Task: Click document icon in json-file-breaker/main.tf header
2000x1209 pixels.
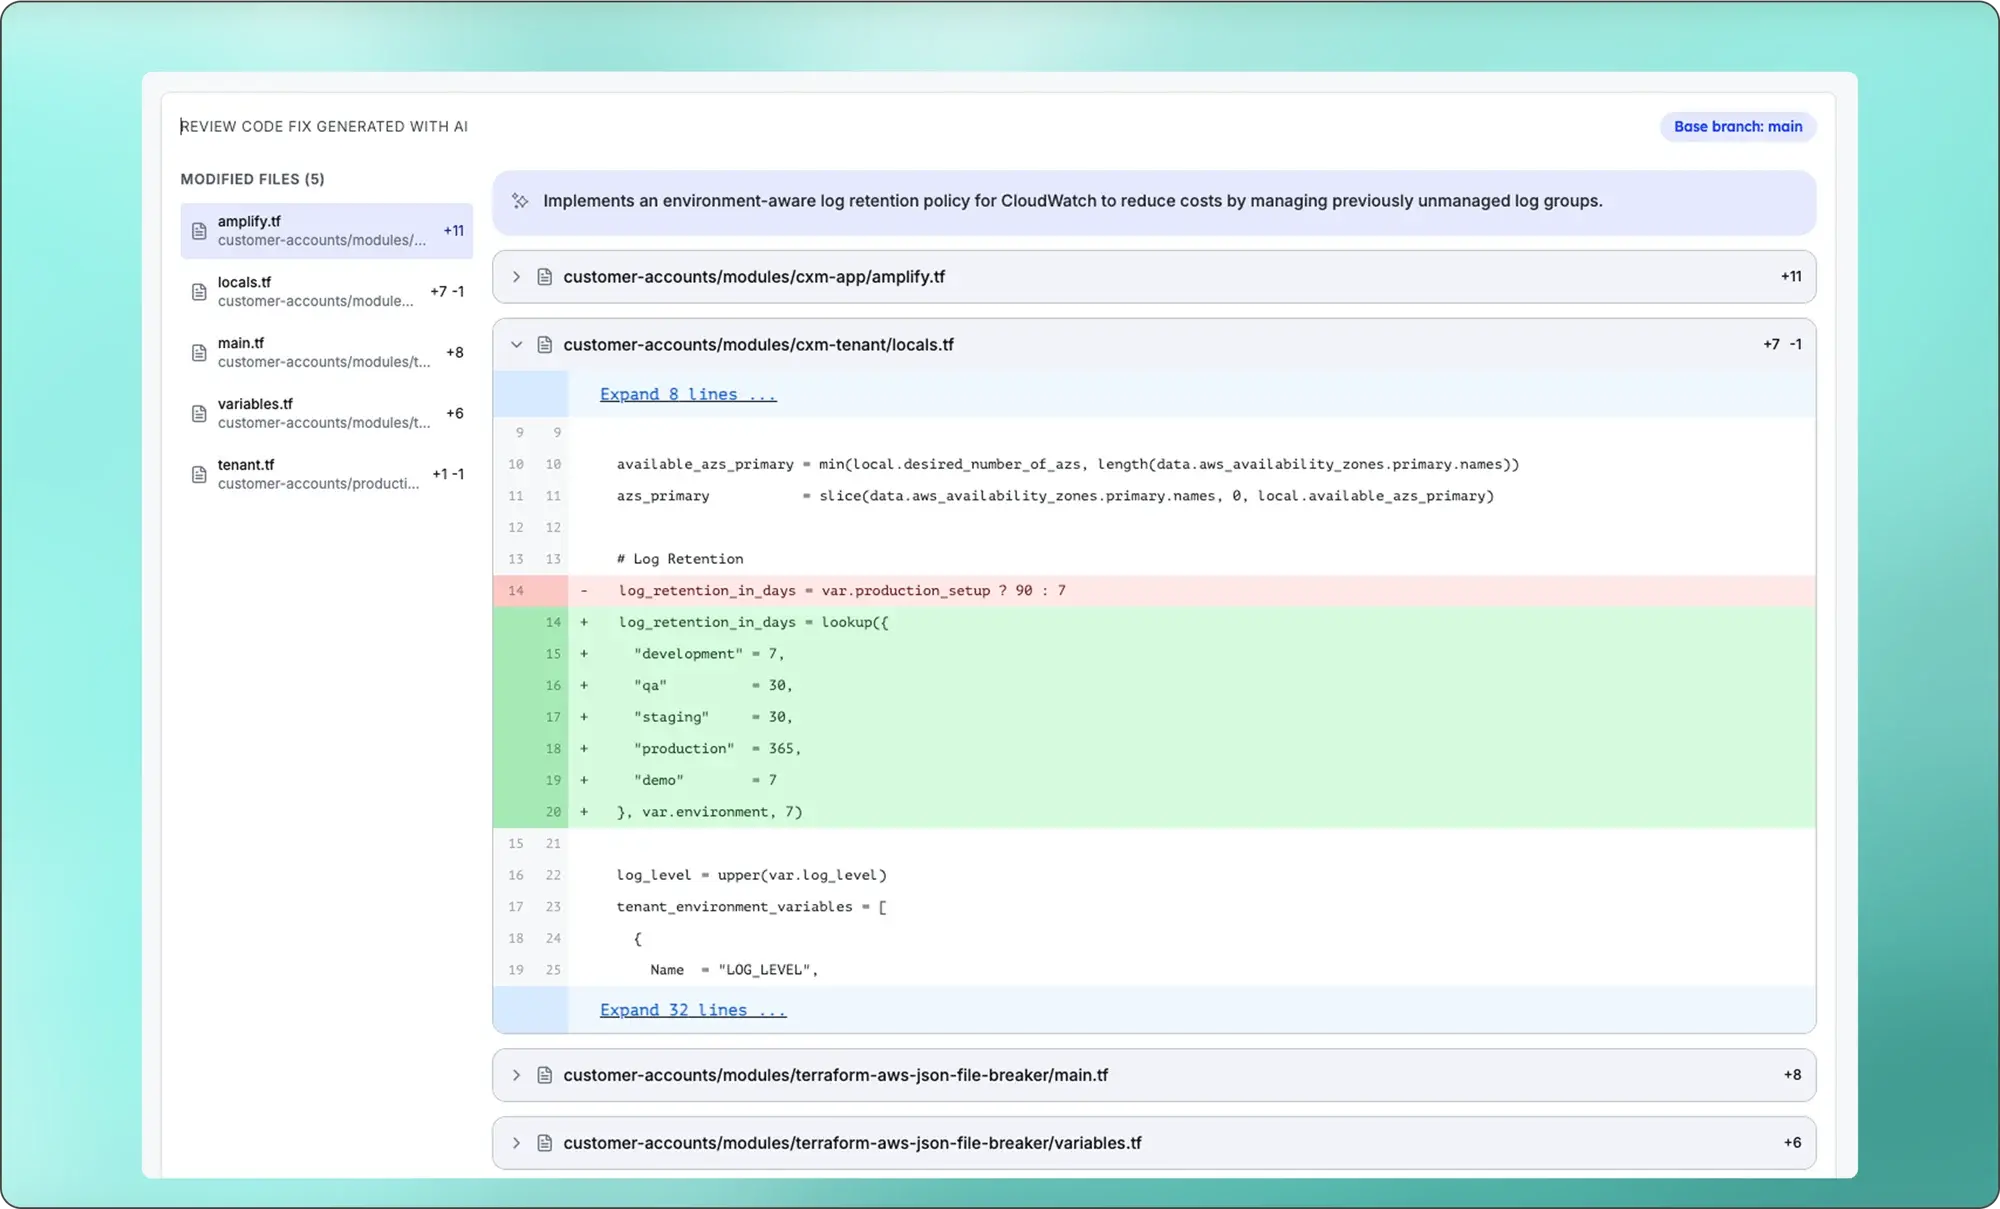Action: [545, 1076]
